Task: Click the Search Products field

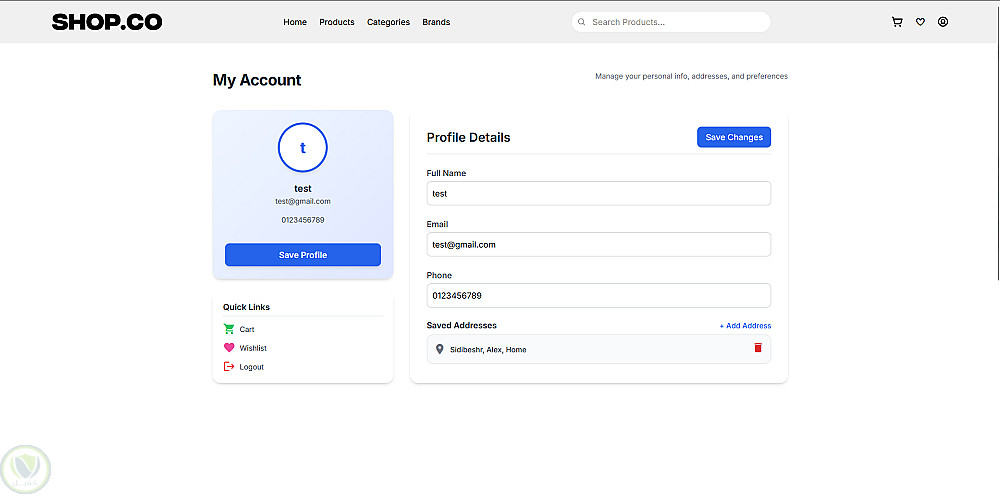Action: 675,22
